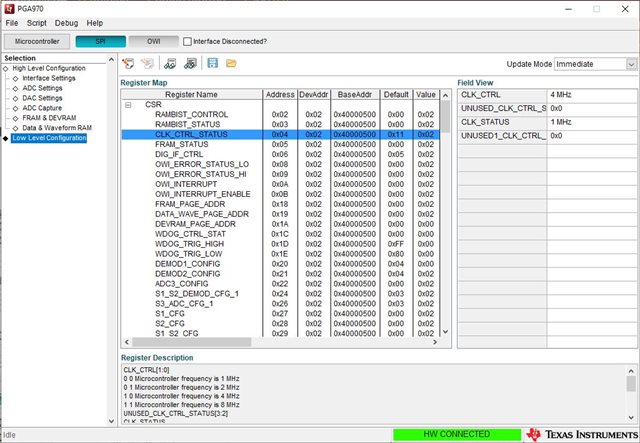Click the HW CONNECTED status indicator
The width and height of the screenshot is (640, 443).
coord(457,434)
